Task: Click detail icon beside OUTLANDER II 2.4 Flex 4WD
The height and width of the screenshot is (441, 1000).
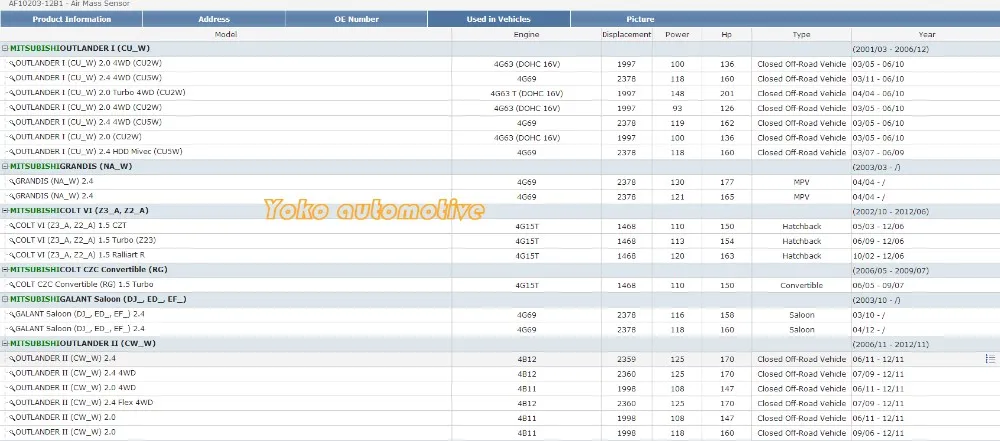Action: (11, 403)
